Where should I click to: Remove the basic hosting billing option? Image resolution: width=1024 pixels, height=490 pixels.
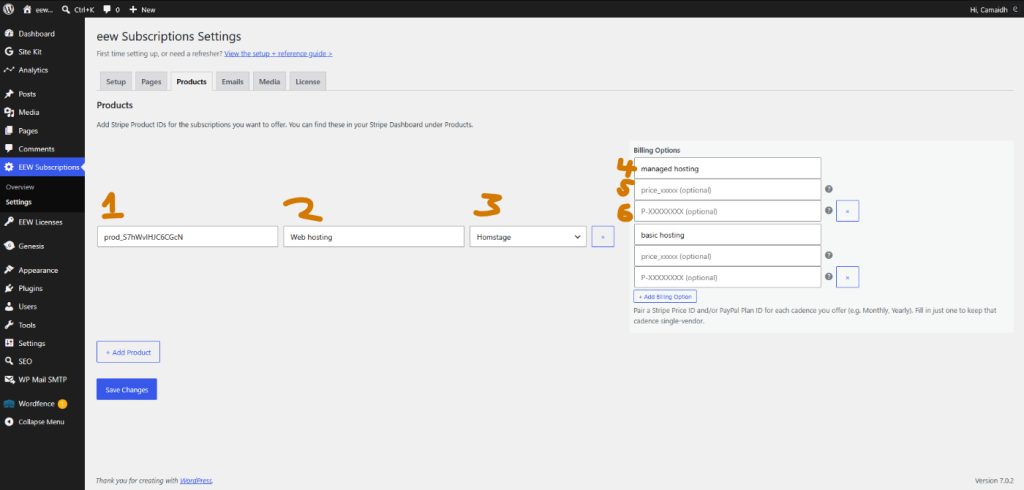tap(848, 277)
